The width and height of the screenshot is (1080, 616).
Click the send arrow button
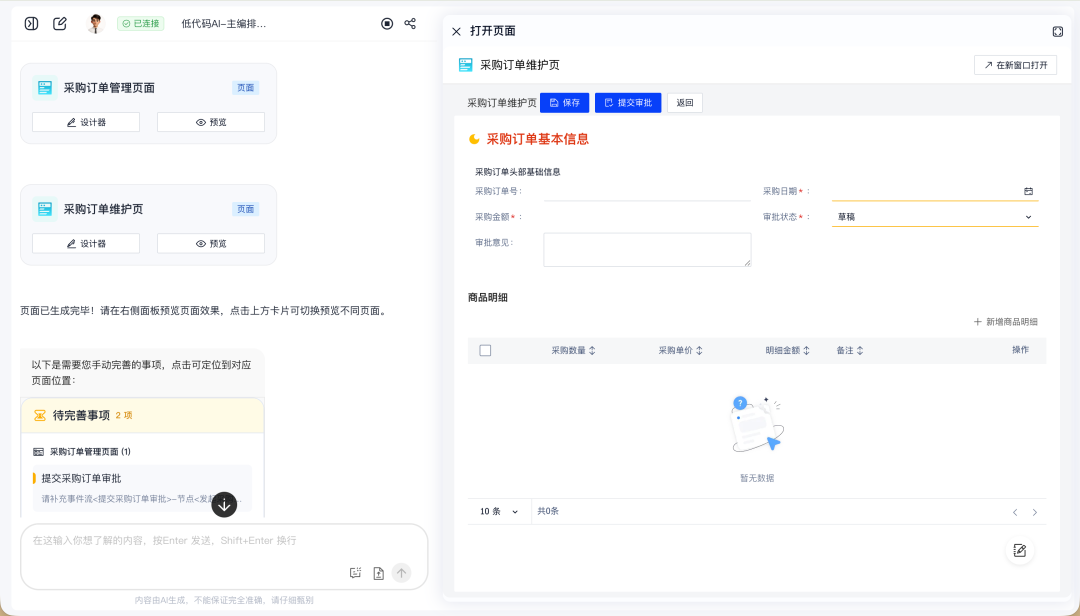coord(402,573)
